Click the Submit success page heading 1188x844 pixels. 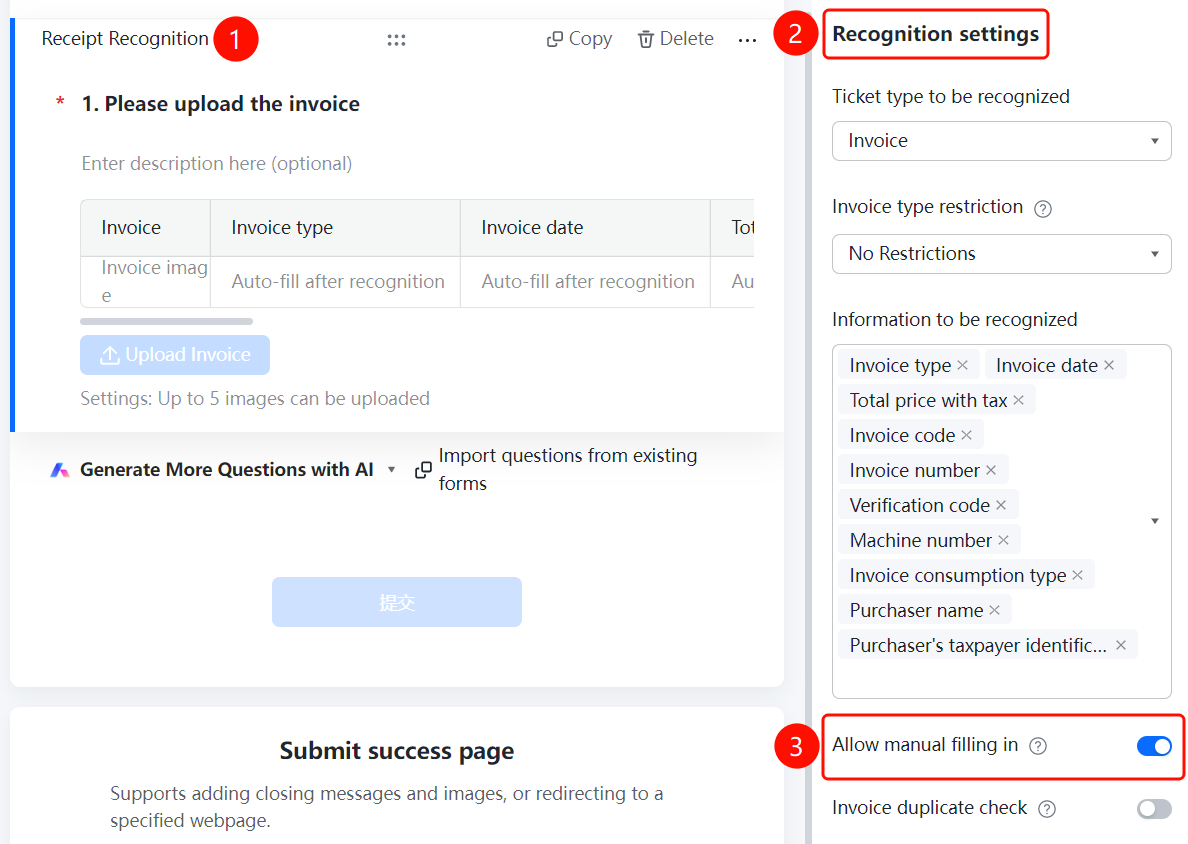397,751
